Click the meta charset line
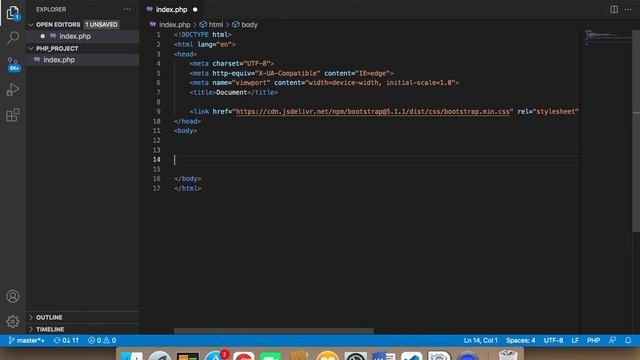This screenshot has height=360, width=640. 231,64
